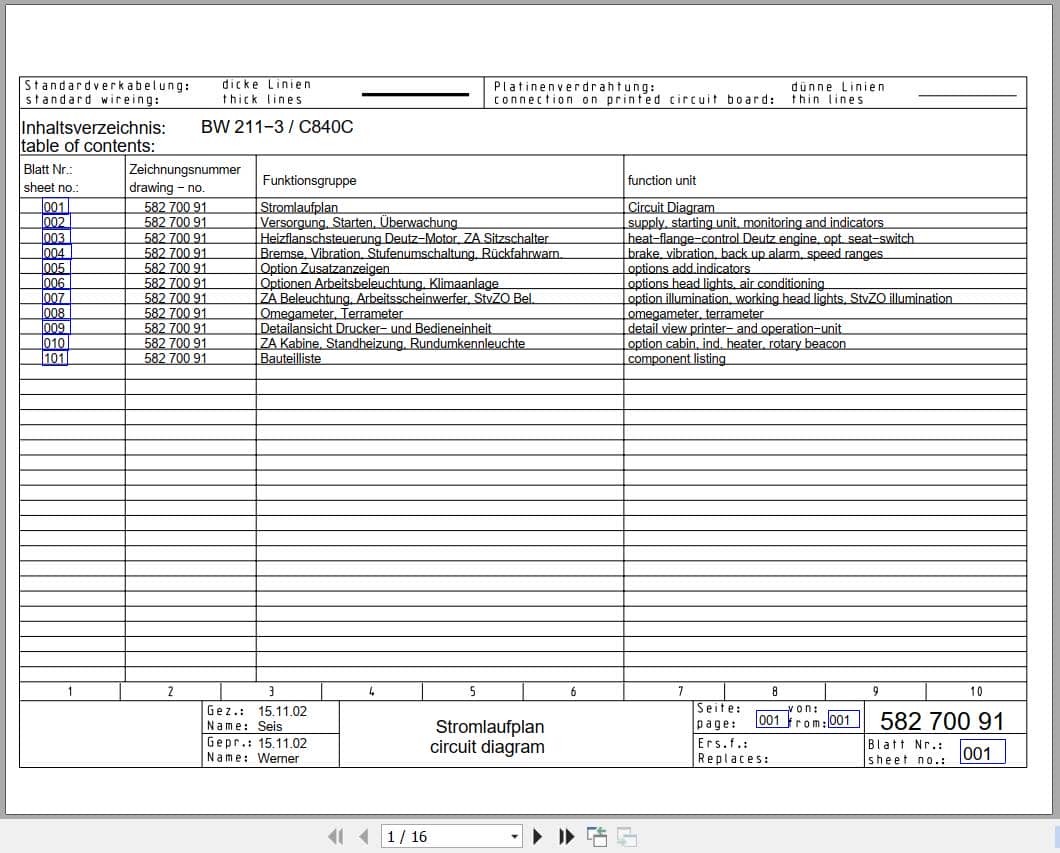Open the page number dropdown arrow
This screenshot has width=1060, height=853.
point(514,837)
